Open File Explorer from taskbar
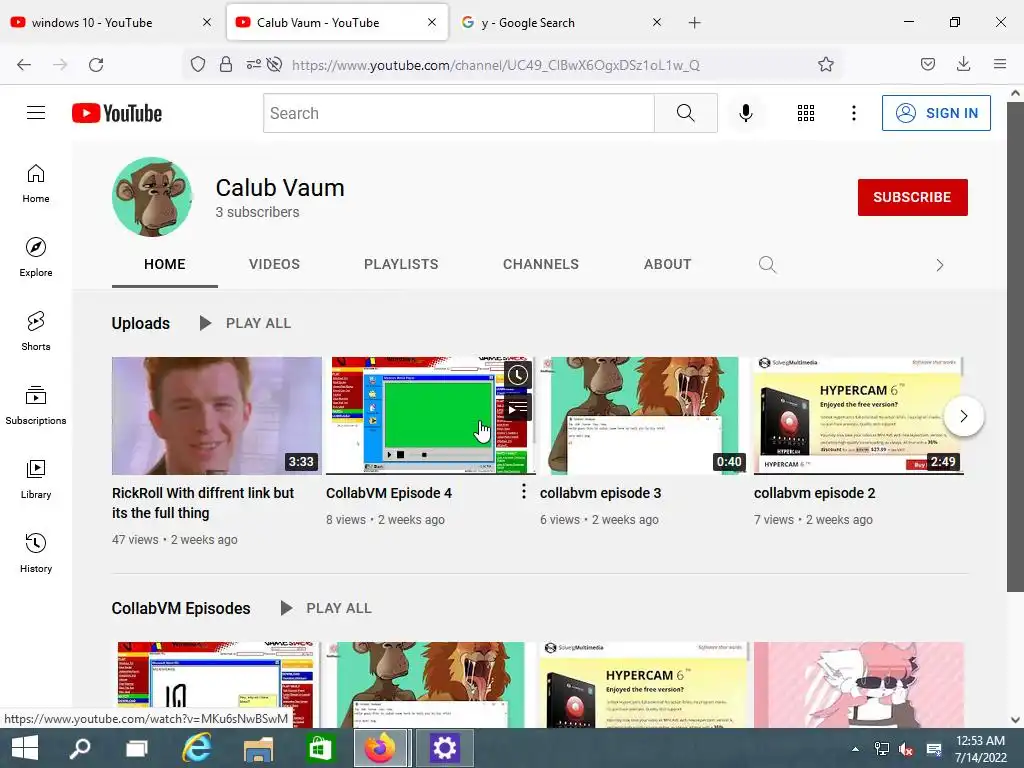 tap(258, 748)
